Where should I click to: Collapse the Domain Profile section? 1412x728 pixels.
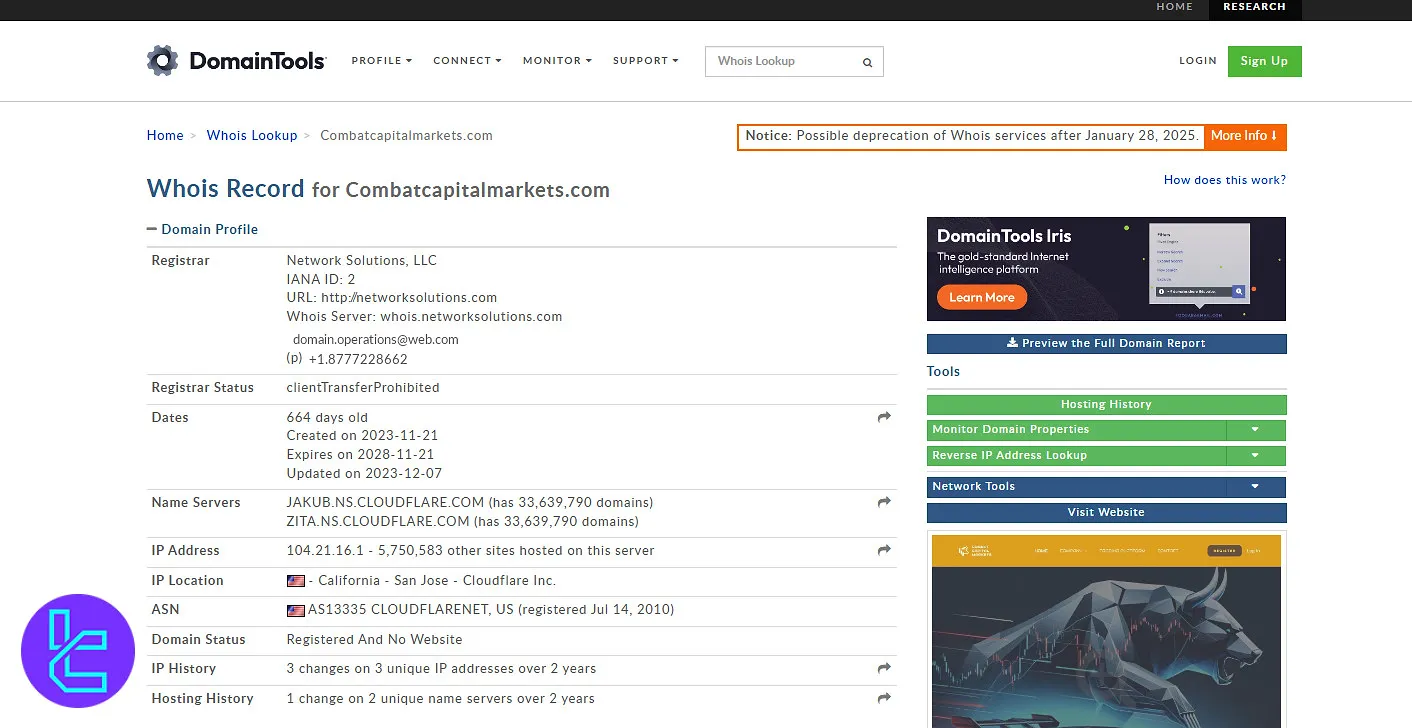[152, 228]
